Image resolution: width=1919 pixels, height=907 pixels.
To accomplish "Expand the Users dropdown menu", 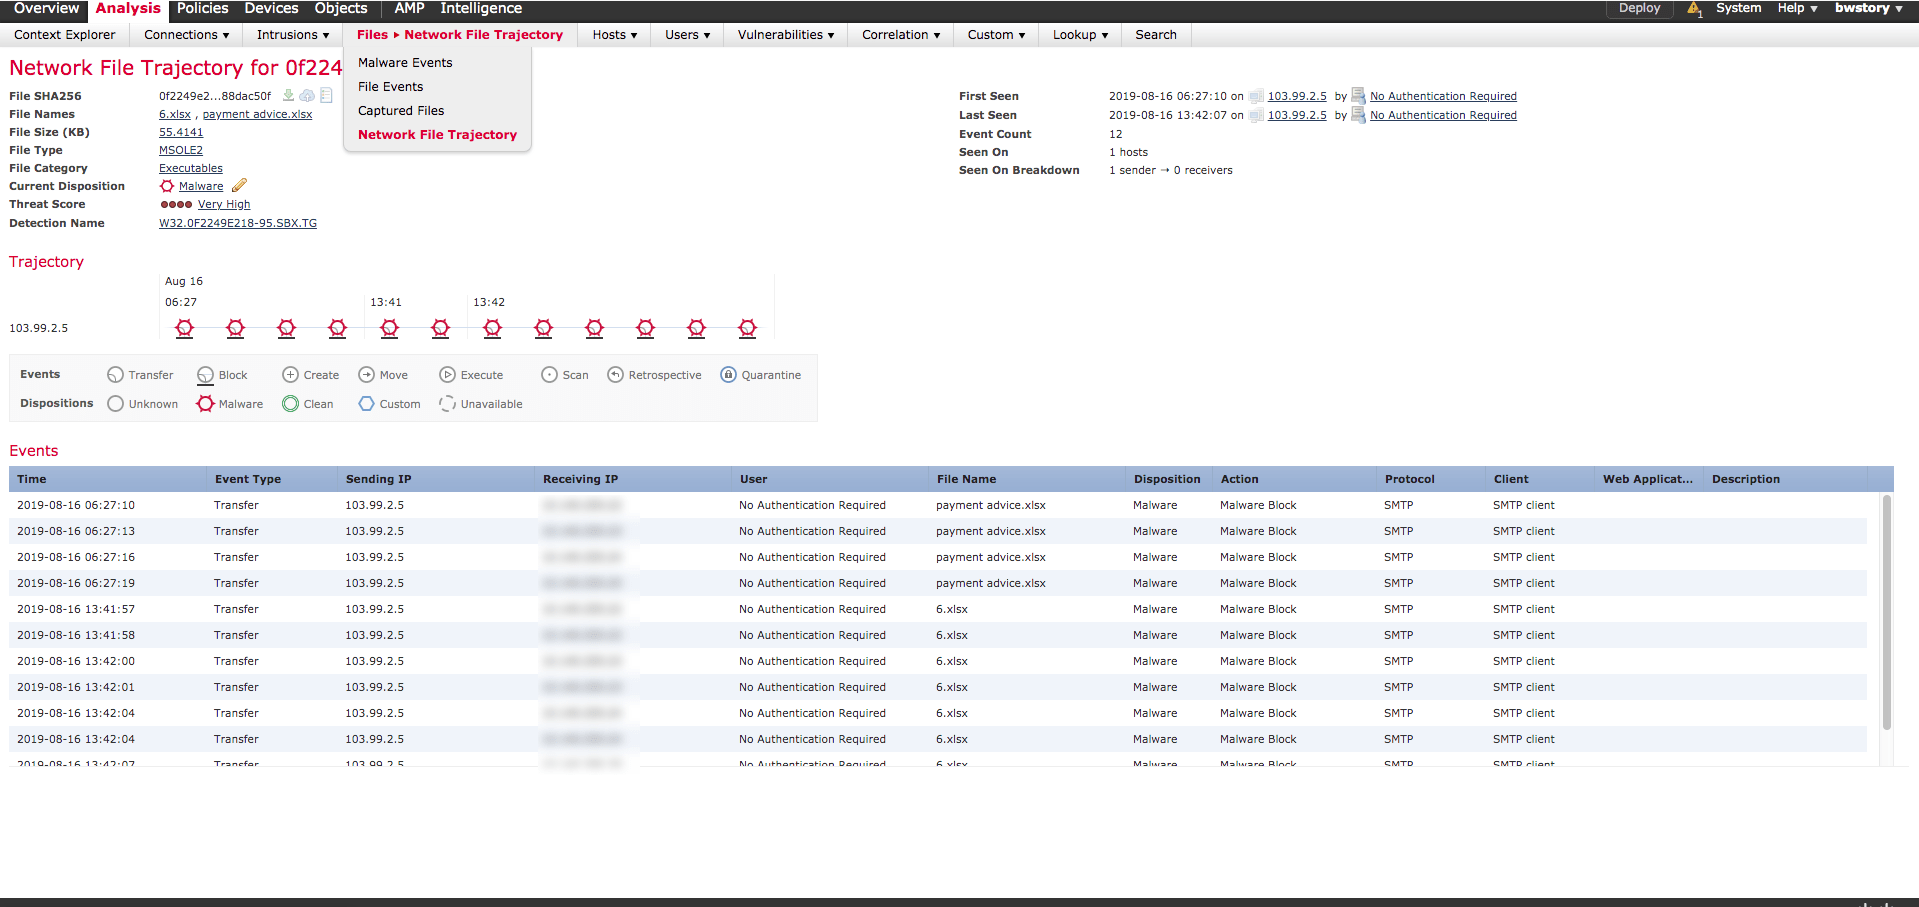I will tap(687, 35).
